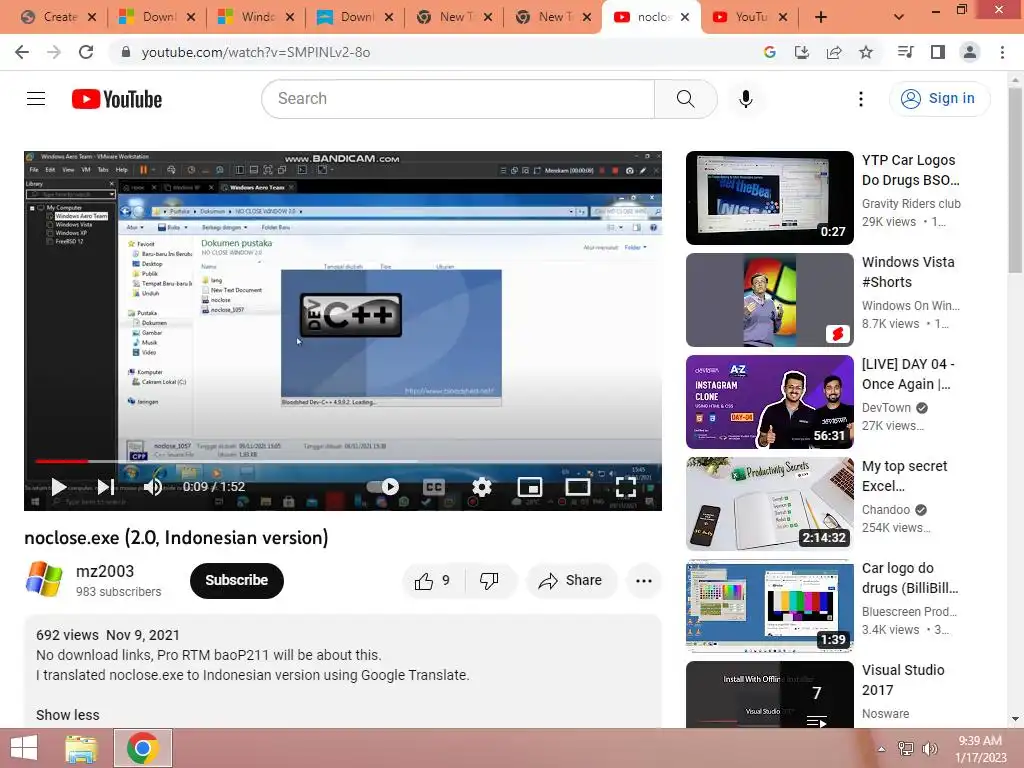Open a new browser tab

pyautogui.click(x=821, y=17)
